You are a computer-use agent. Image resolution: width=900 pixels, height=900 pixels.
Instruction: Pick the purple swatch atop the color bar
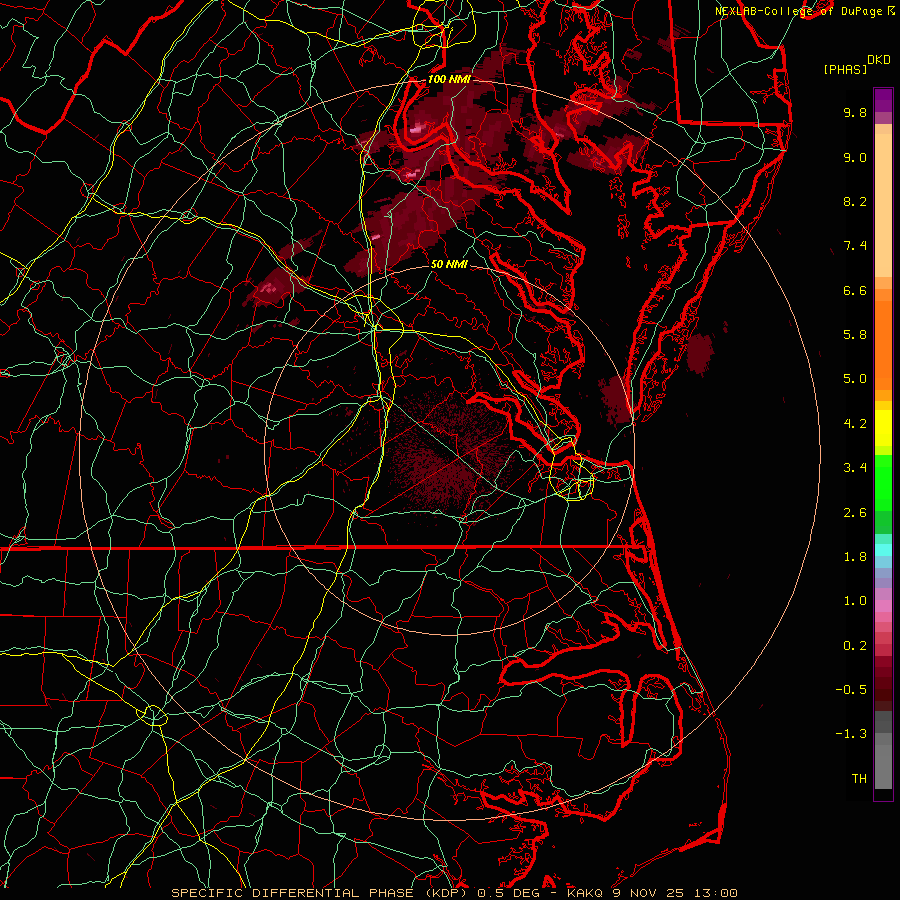tap(883, 100)
